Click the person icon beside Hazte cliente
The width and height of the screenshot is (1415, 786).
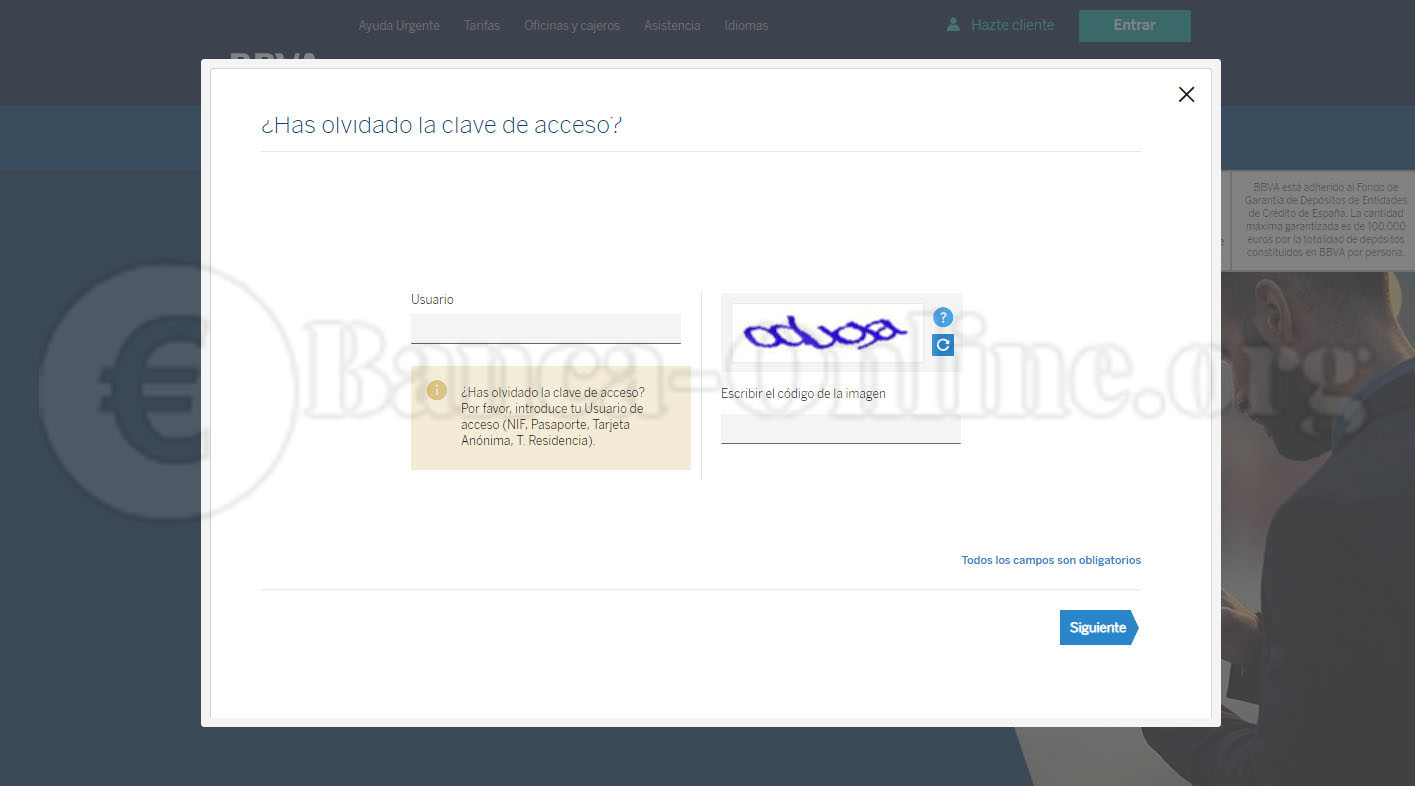951,24
